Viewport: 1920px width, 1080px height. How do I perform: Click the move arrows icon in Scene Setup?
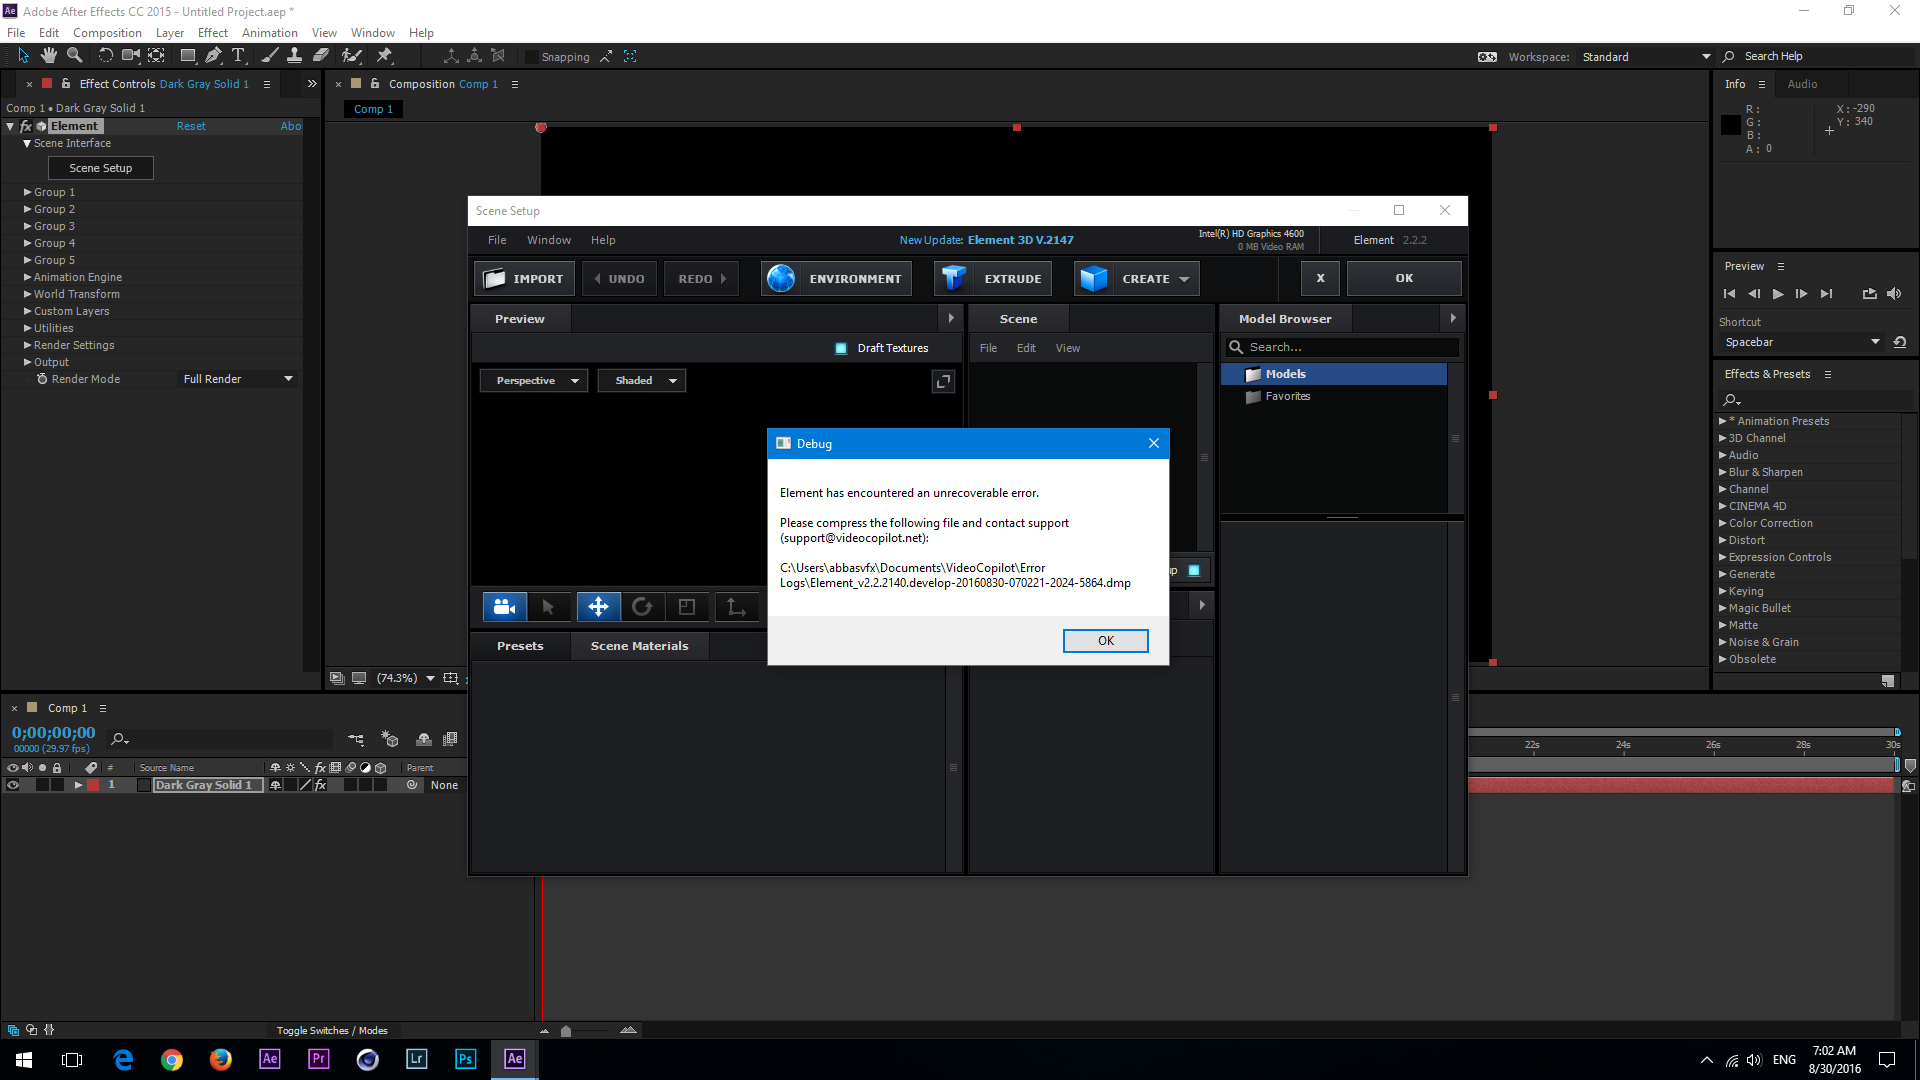pos(598,607)
